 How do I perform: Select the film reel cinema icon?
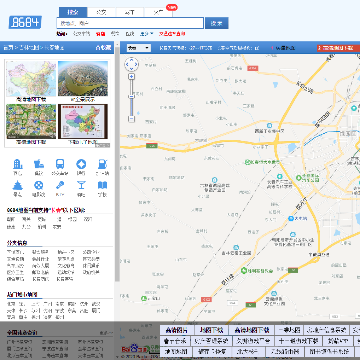tap(39, 185)
